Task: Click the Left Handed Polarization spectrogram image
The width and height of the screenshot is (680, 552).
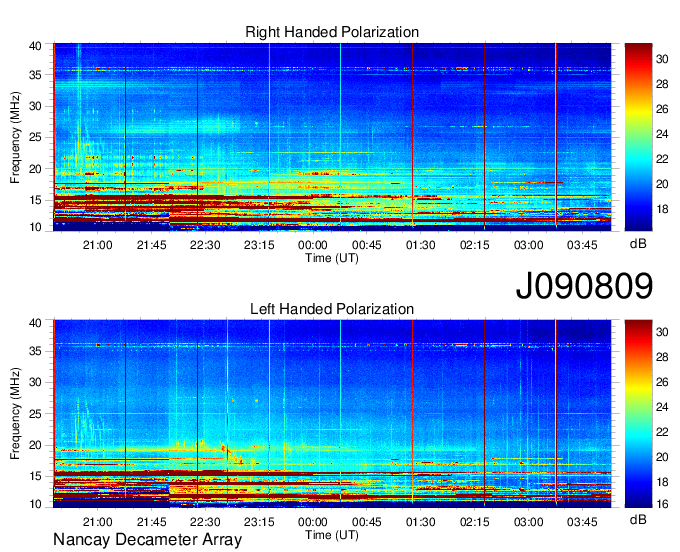Action: [332, 414]
